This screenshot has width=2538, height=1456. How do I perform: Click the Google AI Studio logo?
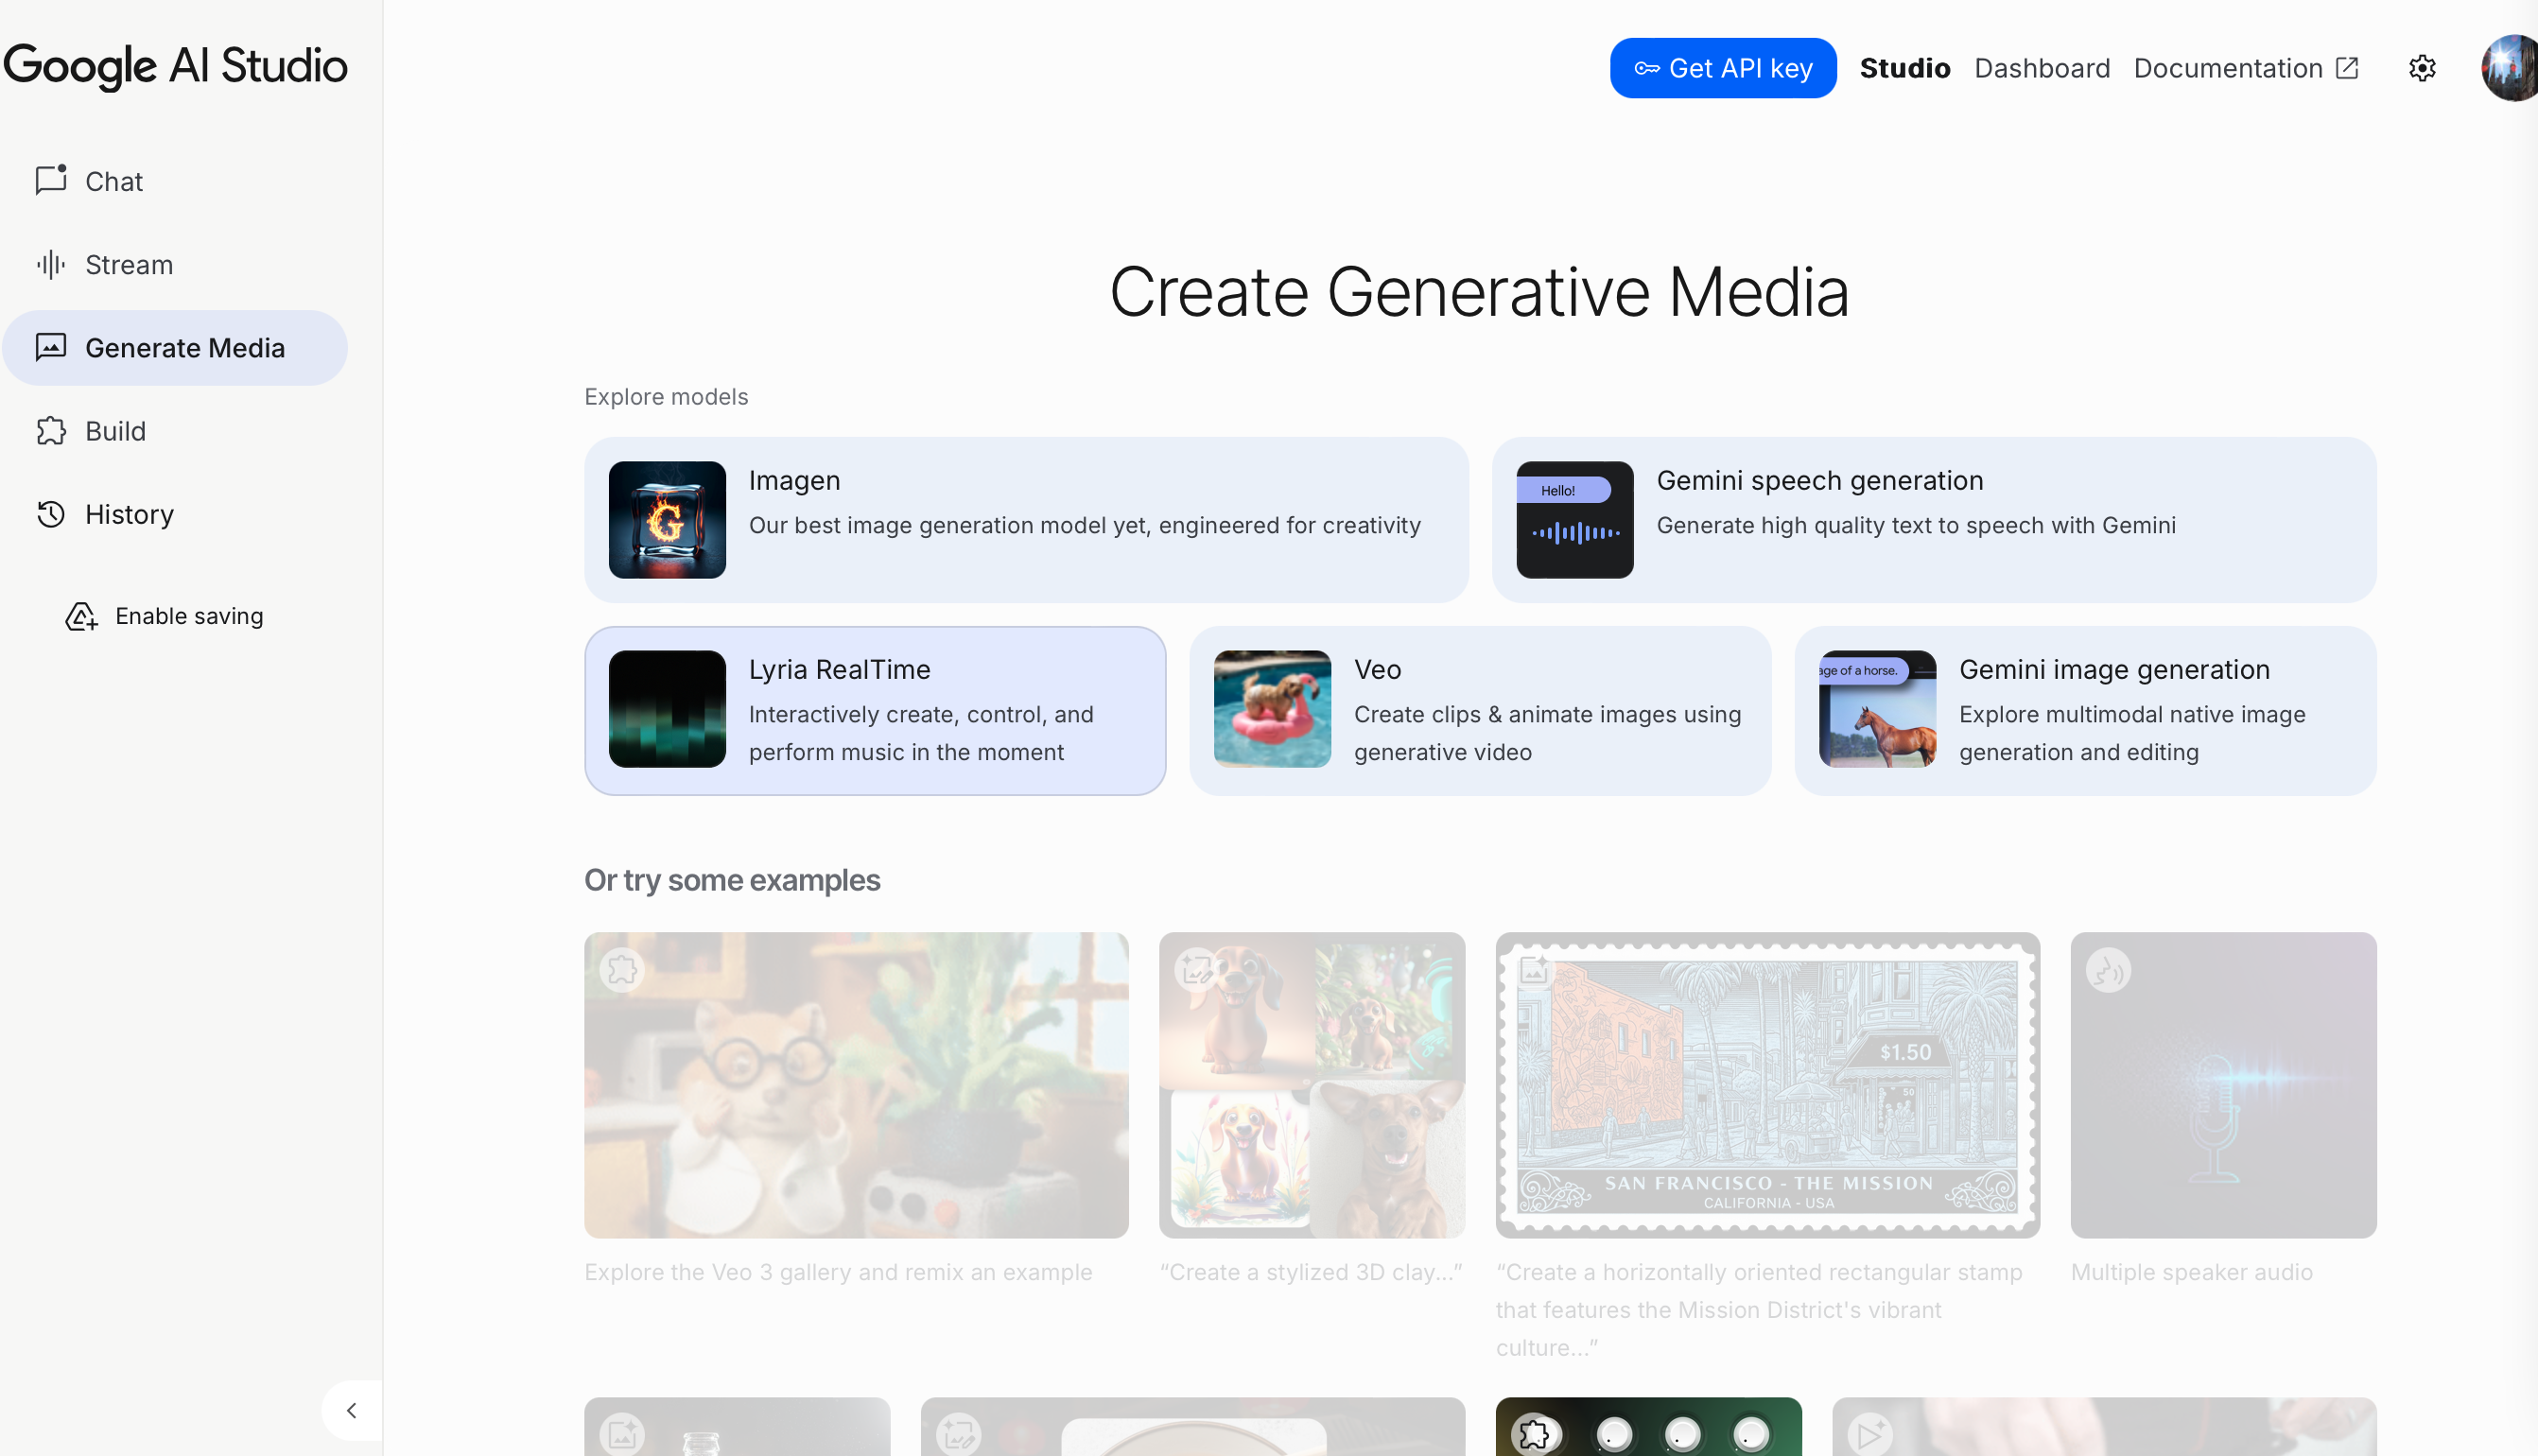point(175,66)
